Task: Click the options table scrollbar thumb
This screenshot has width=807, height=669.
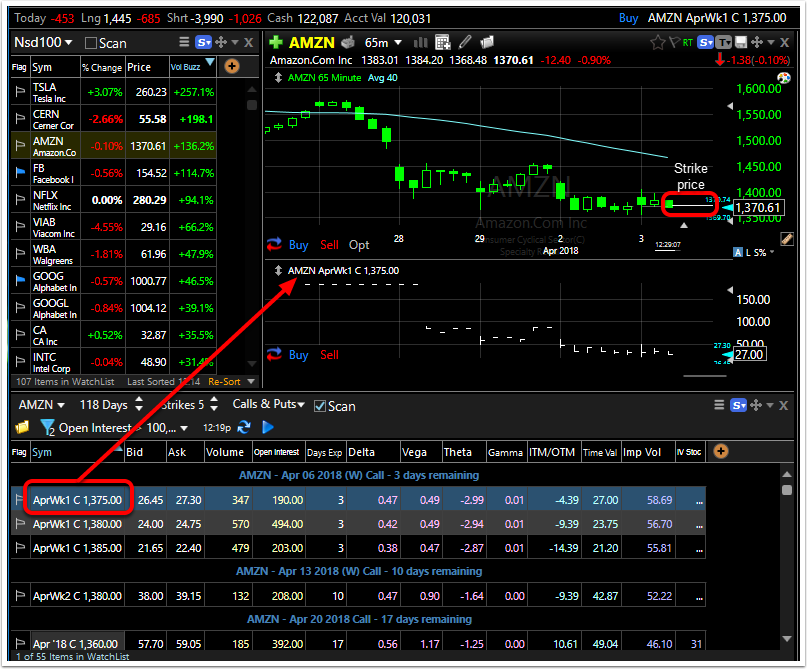Action: click(786, 489)
